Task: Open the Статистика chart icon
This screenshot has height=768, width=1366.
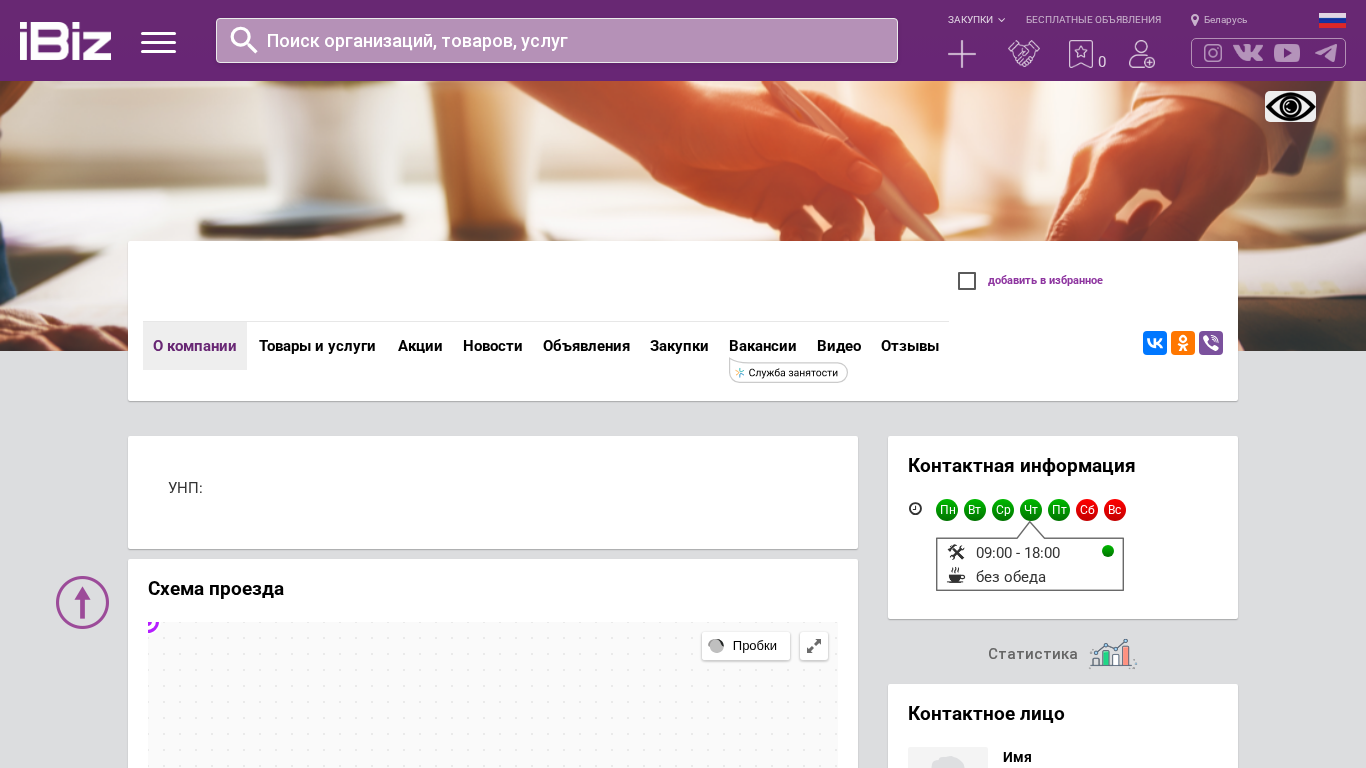Action: click(1113, 654)
